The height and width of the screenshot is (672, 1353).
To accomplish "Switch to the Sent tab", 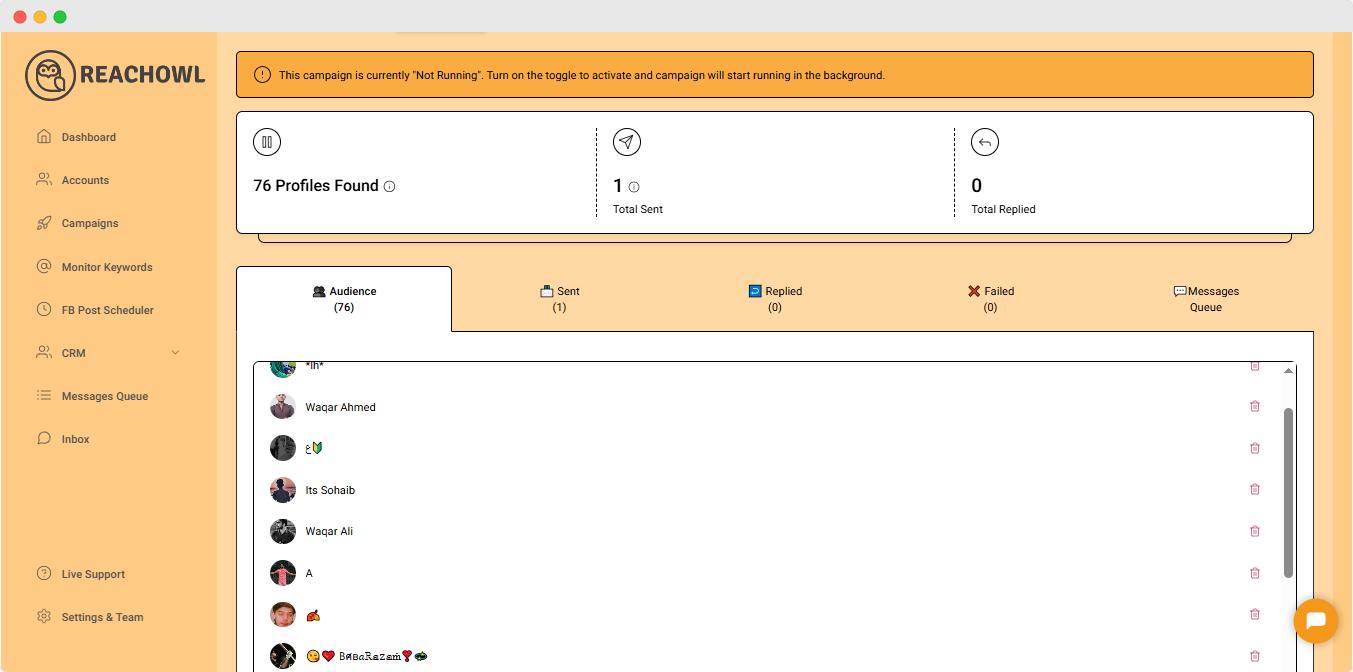I will point(560,299).
